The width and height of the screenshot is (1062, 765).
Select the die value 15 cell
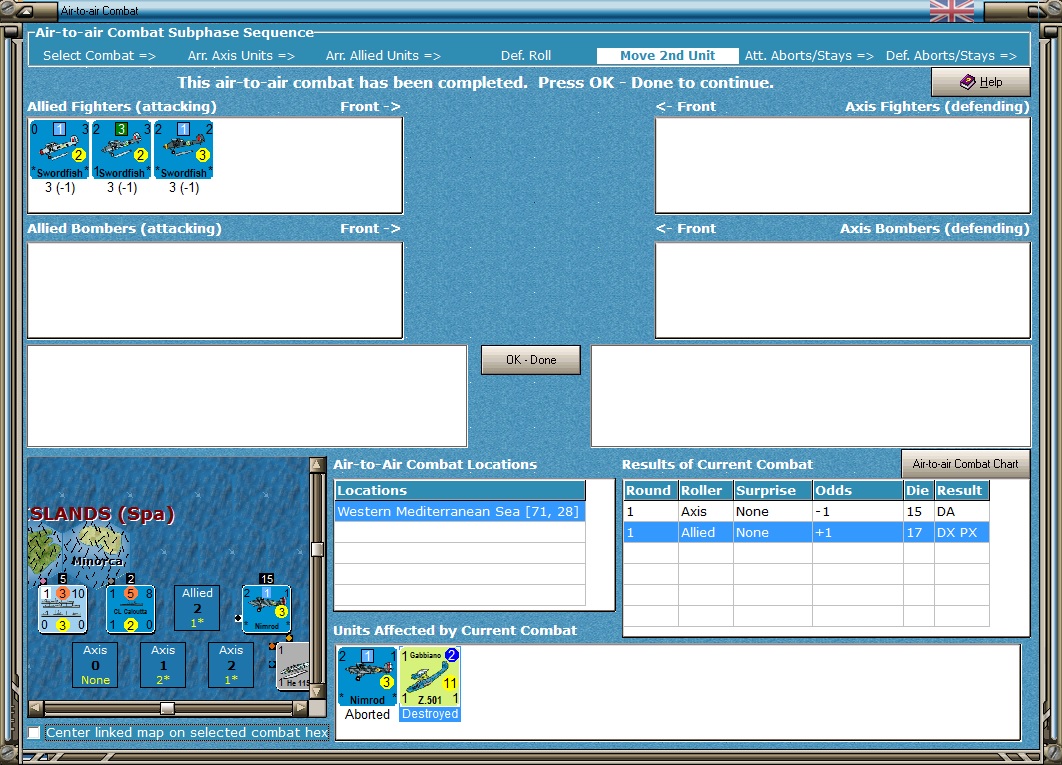[918, 512]
